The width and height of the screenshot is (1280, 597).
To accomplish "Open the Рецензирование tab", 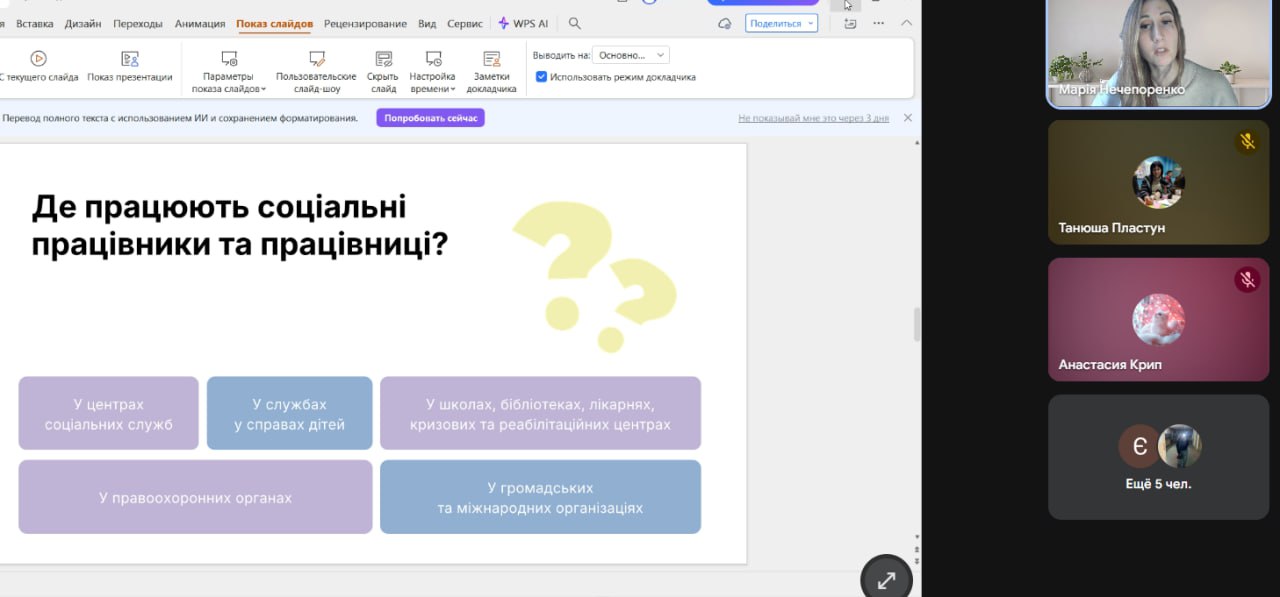I will pyautogui.click(x=365, y=23).
